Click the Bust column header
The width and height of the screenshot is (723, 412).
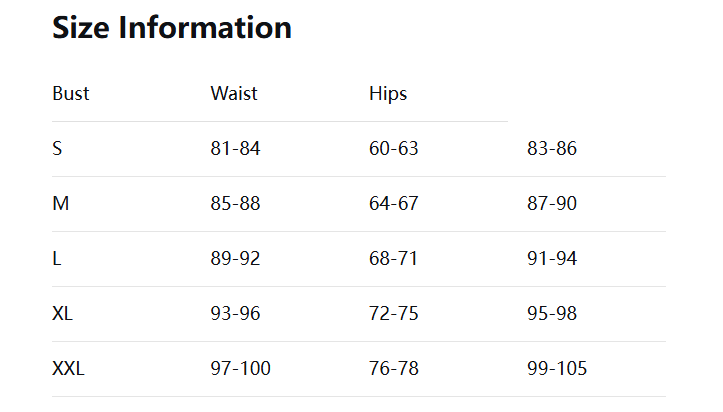(71, 94)
